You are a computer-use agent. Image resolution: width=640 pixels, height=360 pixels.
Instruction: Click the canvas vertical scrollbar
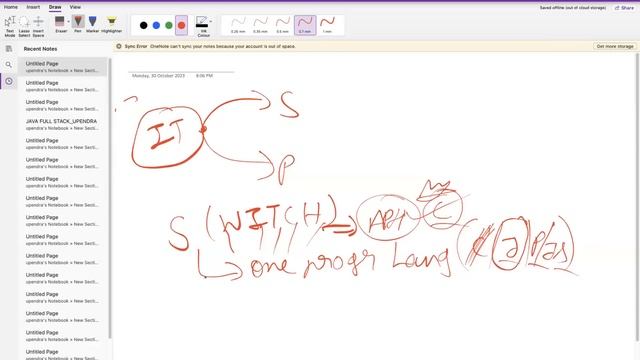[637, 197]
